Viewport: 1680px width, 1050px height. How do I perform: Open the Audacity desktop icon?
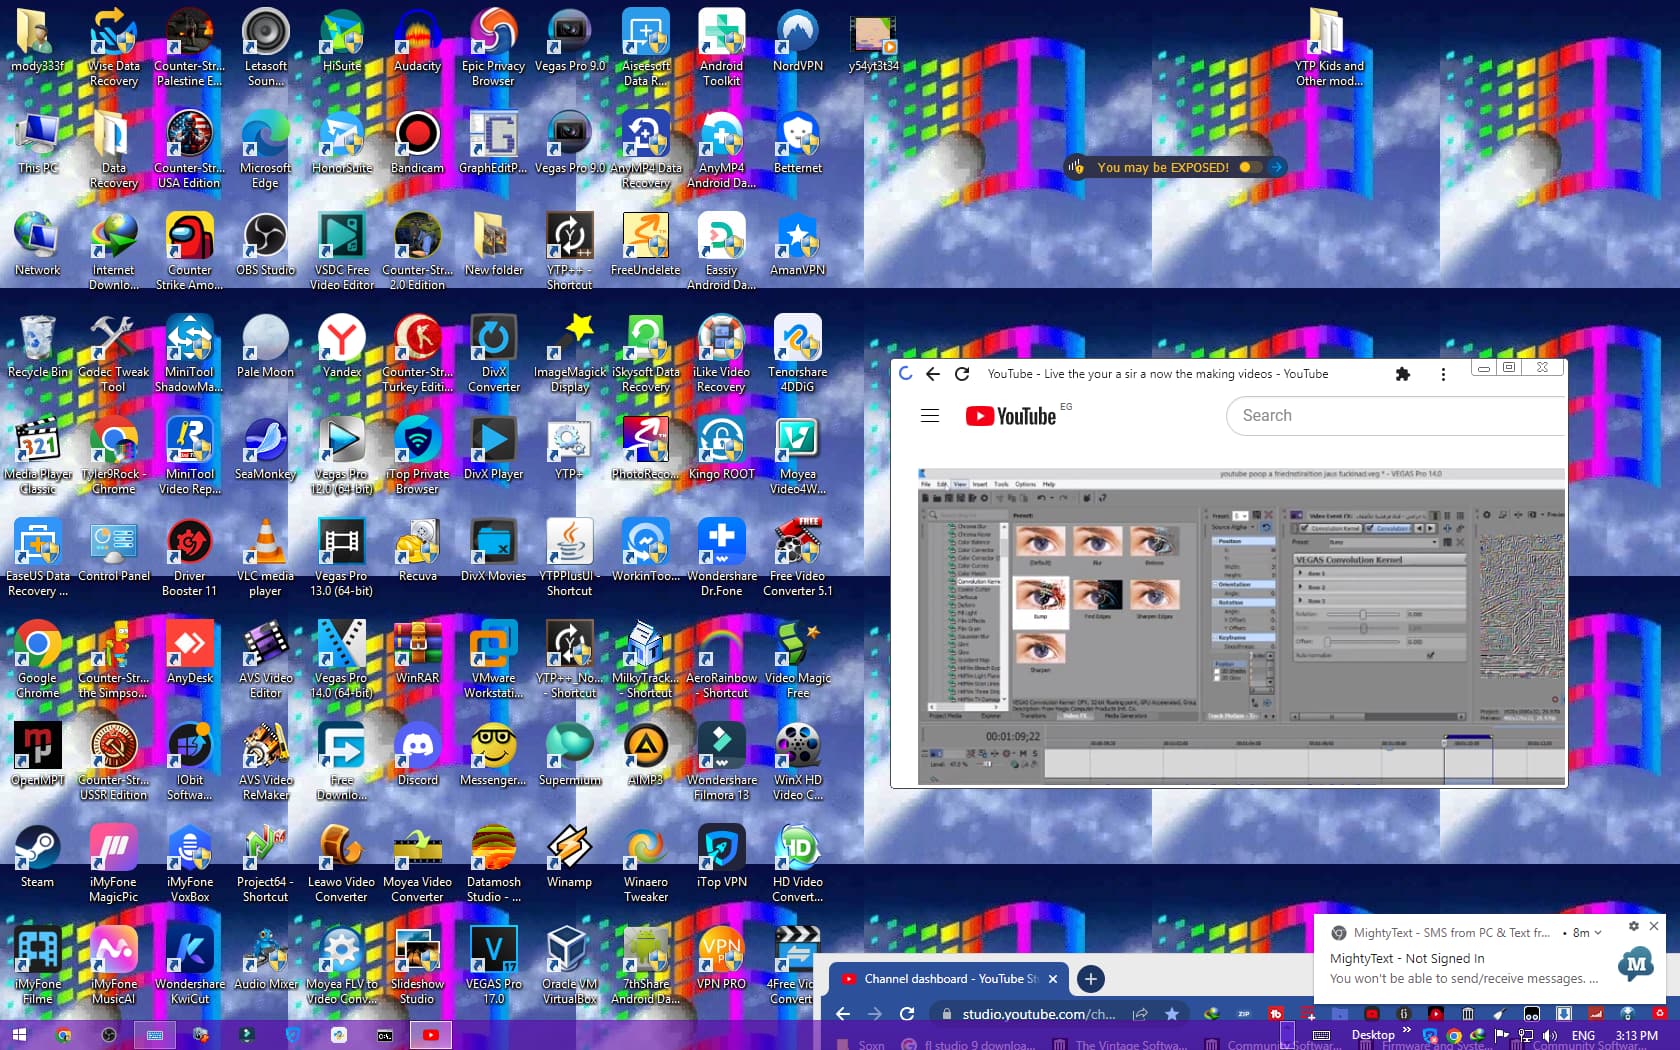tap(417, 41)
